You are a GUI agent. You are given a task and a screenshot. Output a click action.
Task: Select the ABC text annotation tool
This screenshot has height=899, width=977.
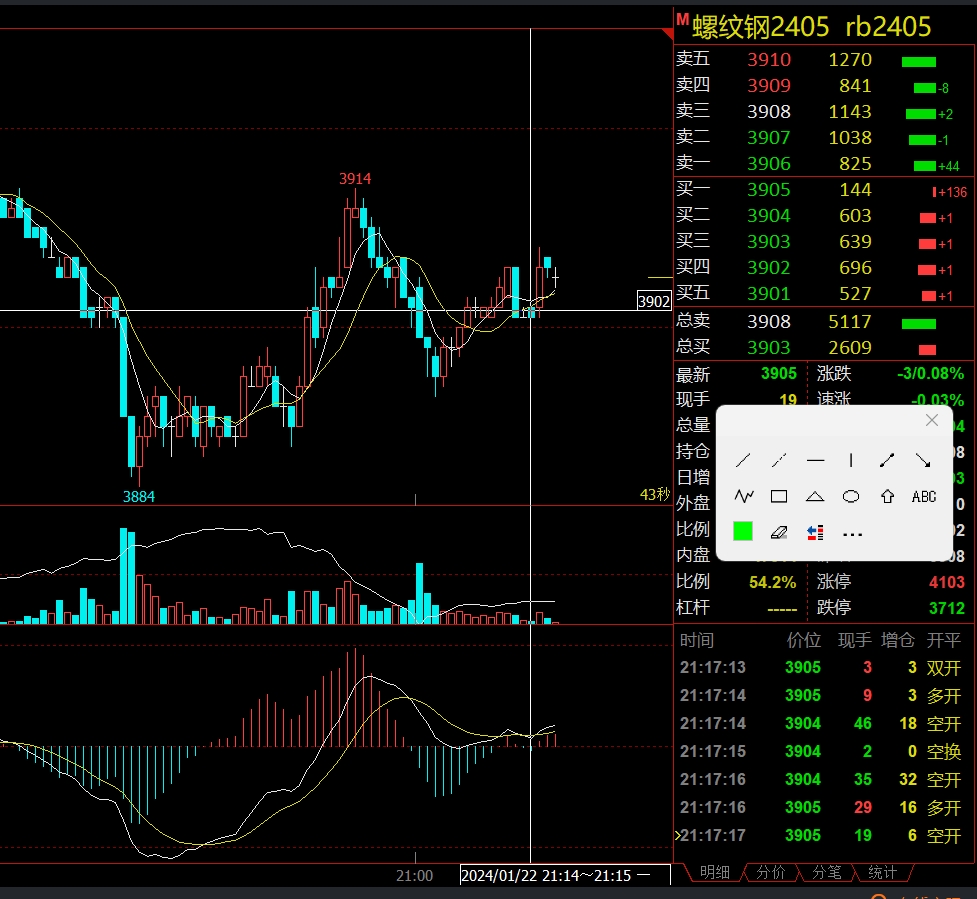tap(924, 497)
